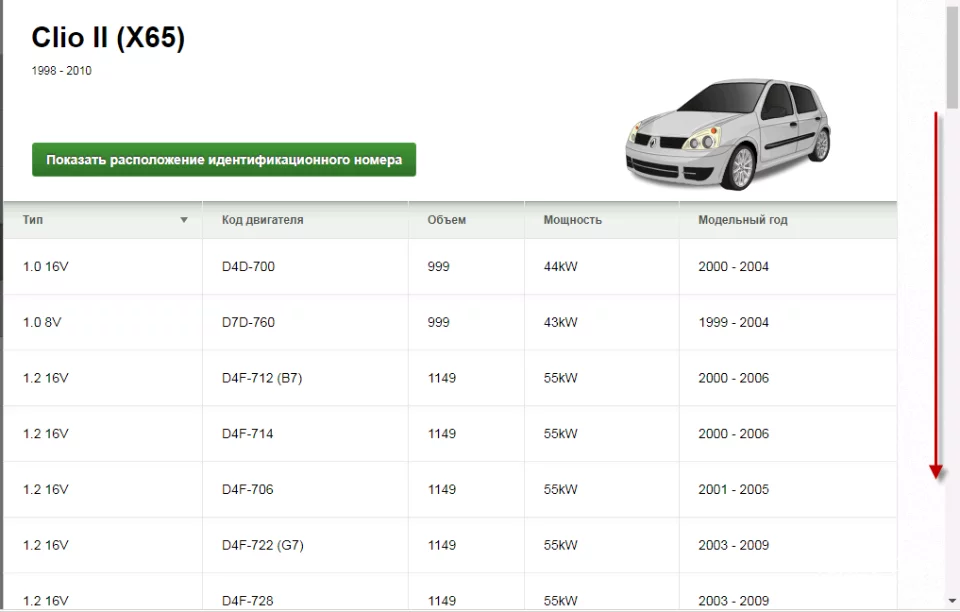
Task: Click the green show identification number location button
Action: 224,160
